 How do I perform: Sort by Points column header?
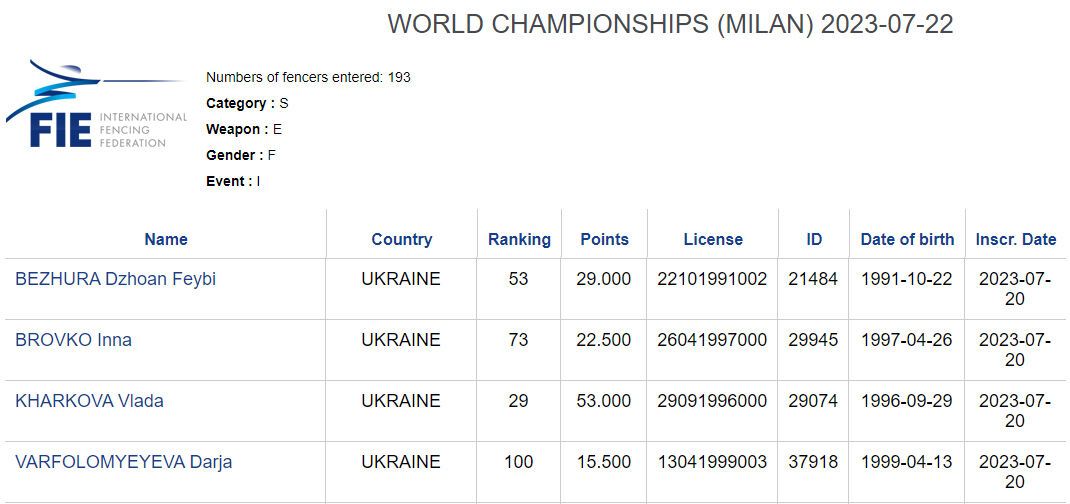604,239
